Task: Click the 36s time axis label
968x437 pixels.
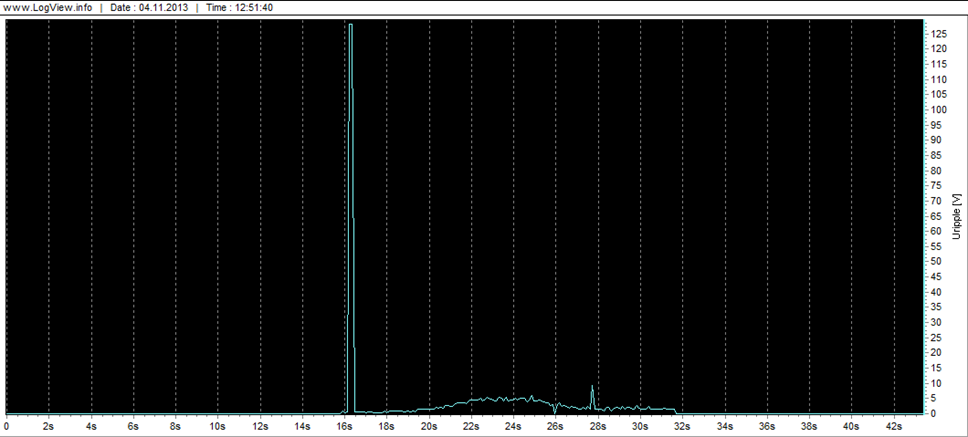Action: 767,426
